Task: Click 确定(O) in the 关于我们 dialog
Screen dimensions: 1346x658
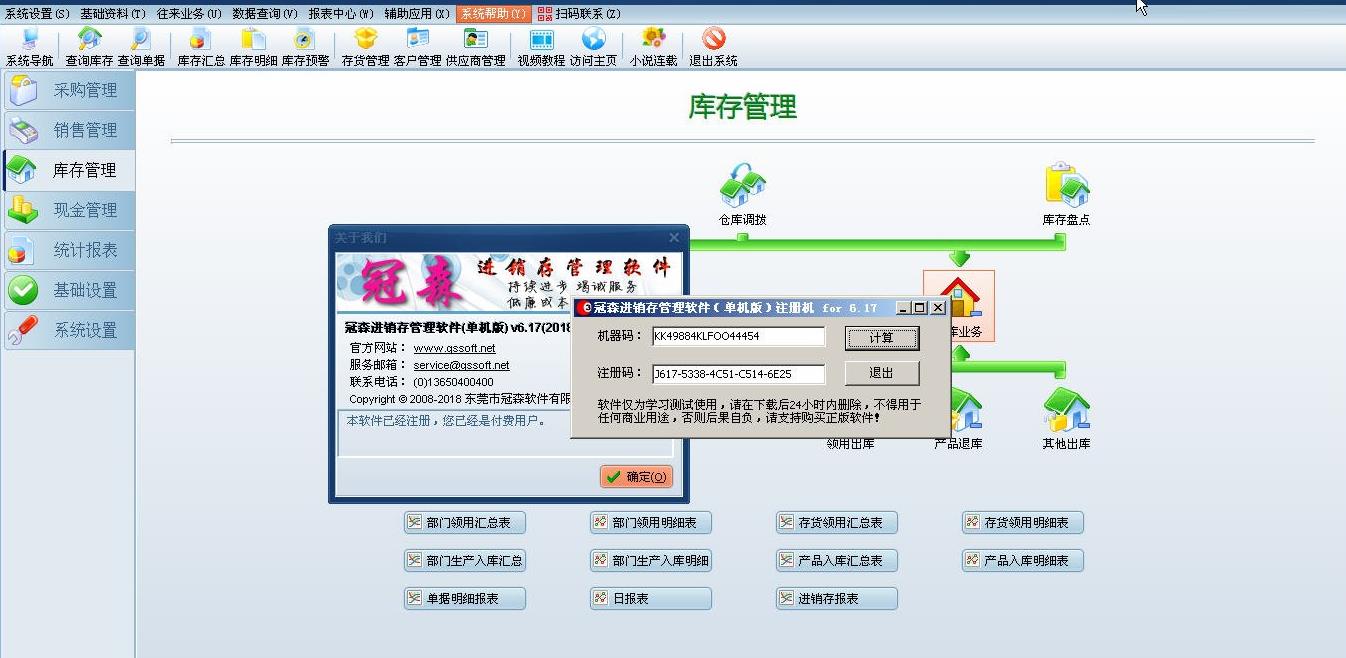Action: click(x=637, y=477)
